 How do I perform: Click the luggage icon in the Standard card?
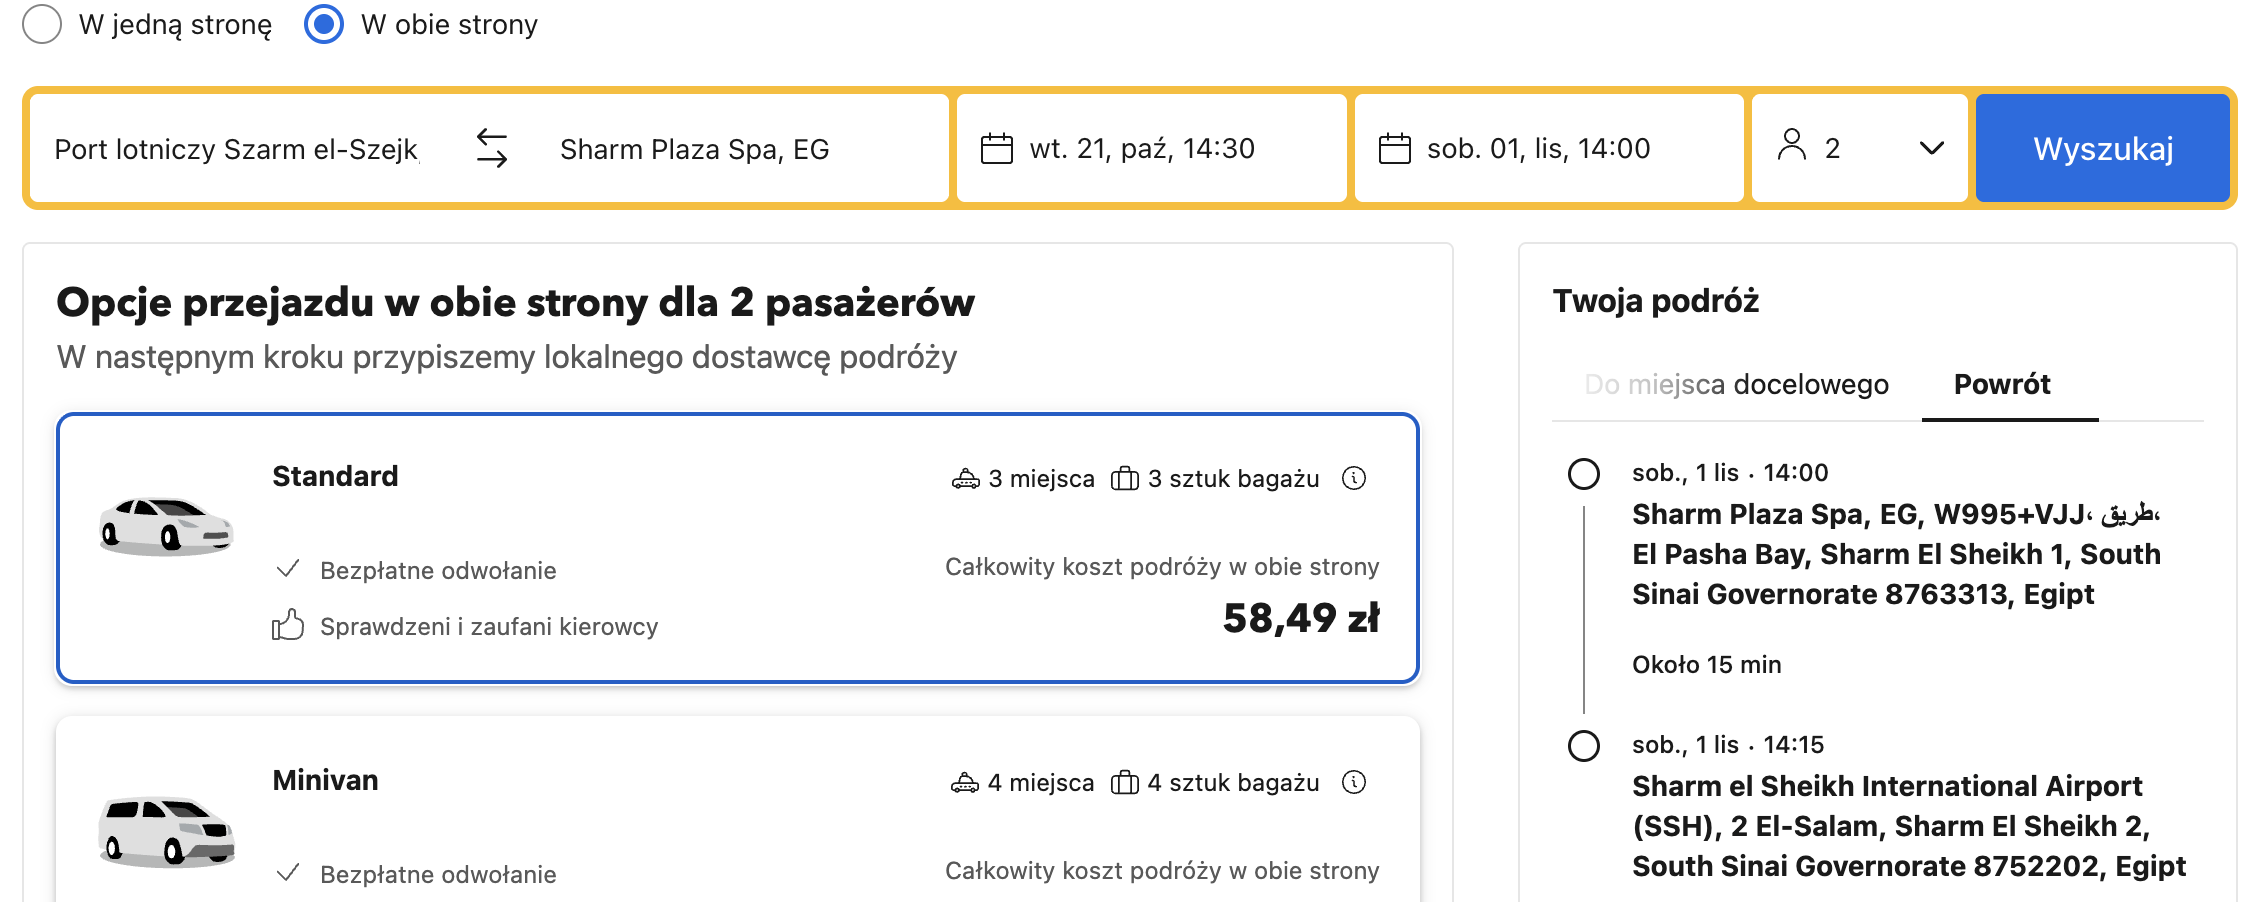1125,479
